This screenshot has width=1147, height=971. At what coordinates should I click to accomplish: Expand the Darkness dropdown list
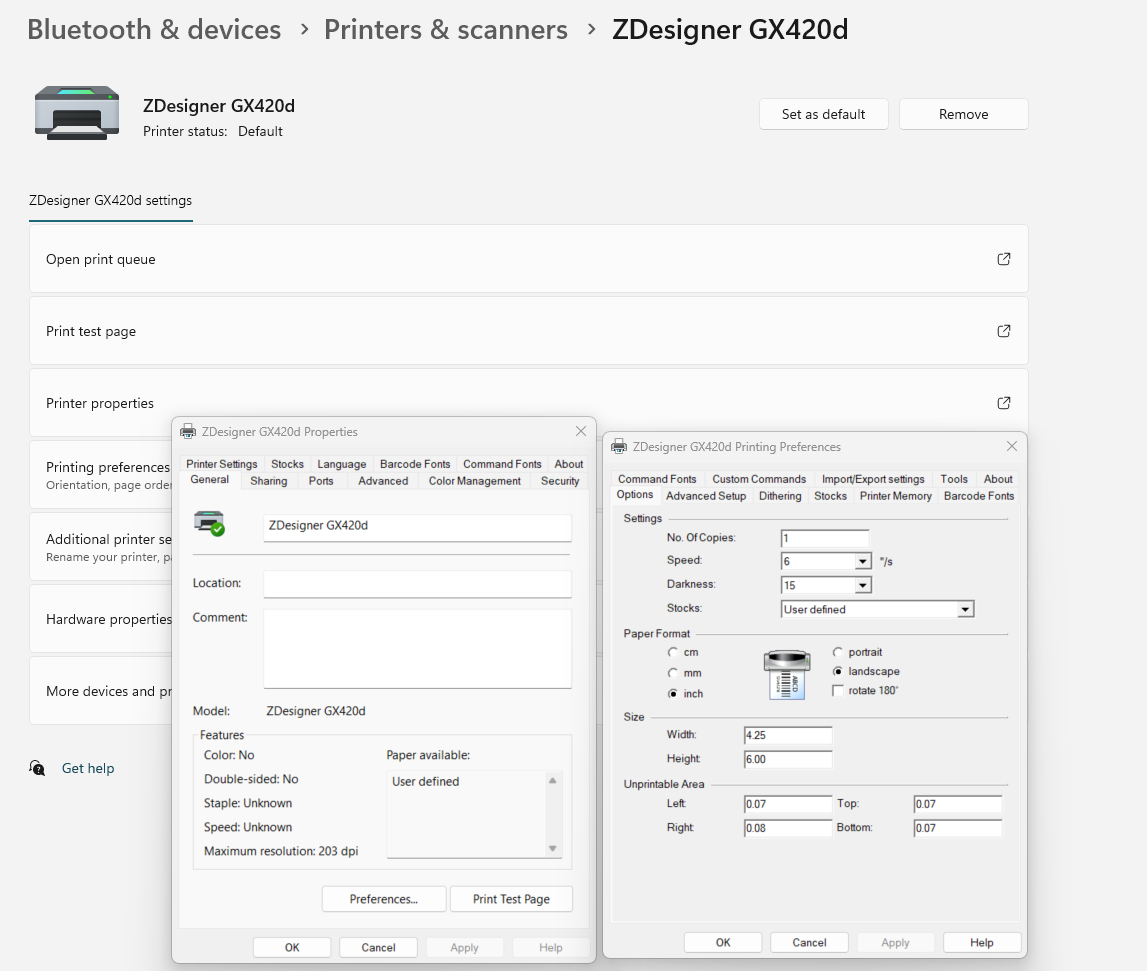(863, 585)
